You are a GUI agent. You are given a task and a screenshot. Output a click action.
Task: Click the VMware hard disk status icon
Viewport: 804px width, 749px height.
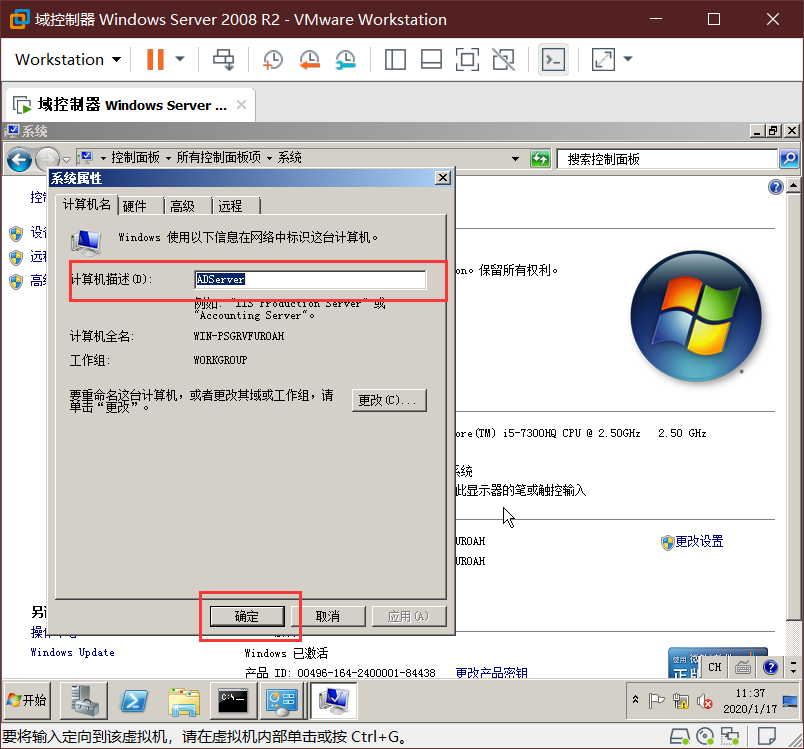[680, 737]
